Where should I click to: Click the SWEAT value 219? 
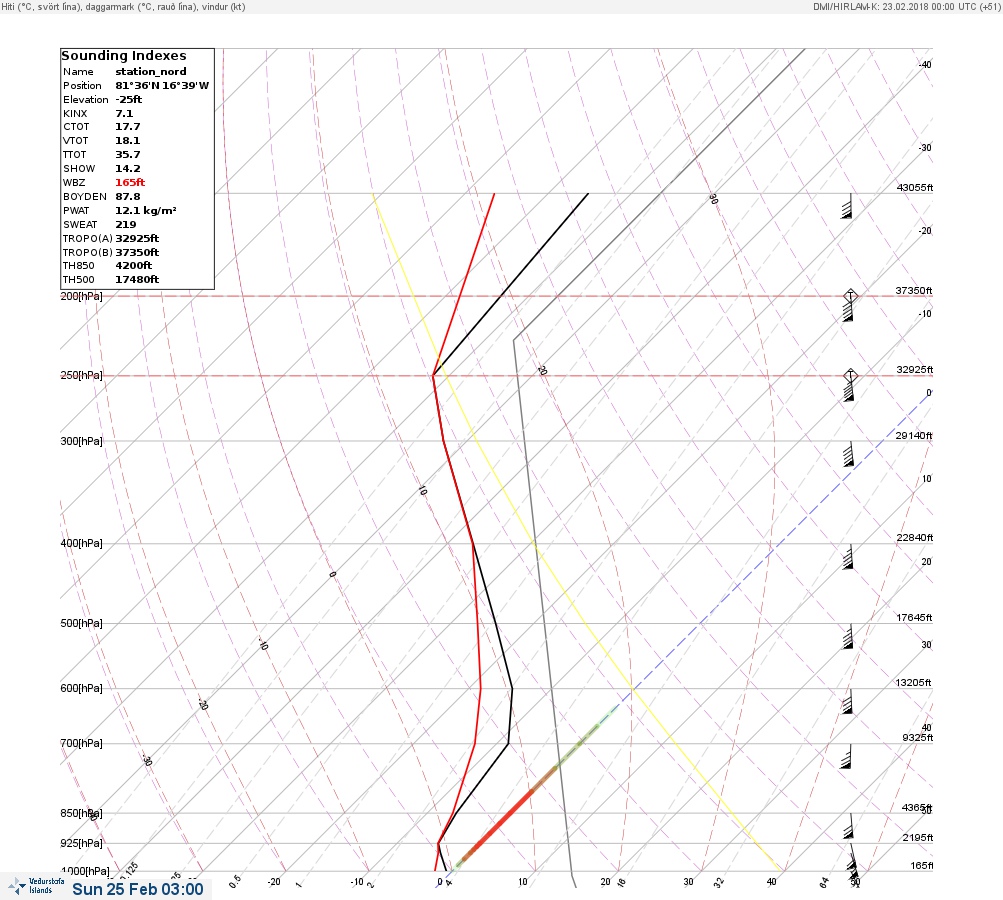coord(125,225)
